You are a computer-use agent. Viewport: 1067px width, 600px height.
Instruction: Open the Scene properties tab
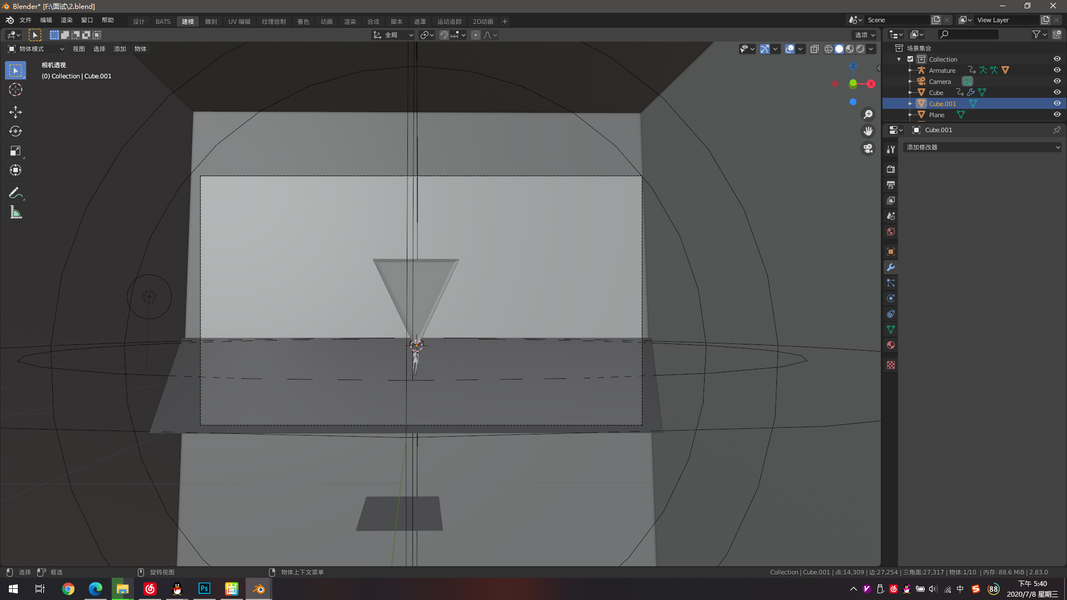[x=891, y=216]
